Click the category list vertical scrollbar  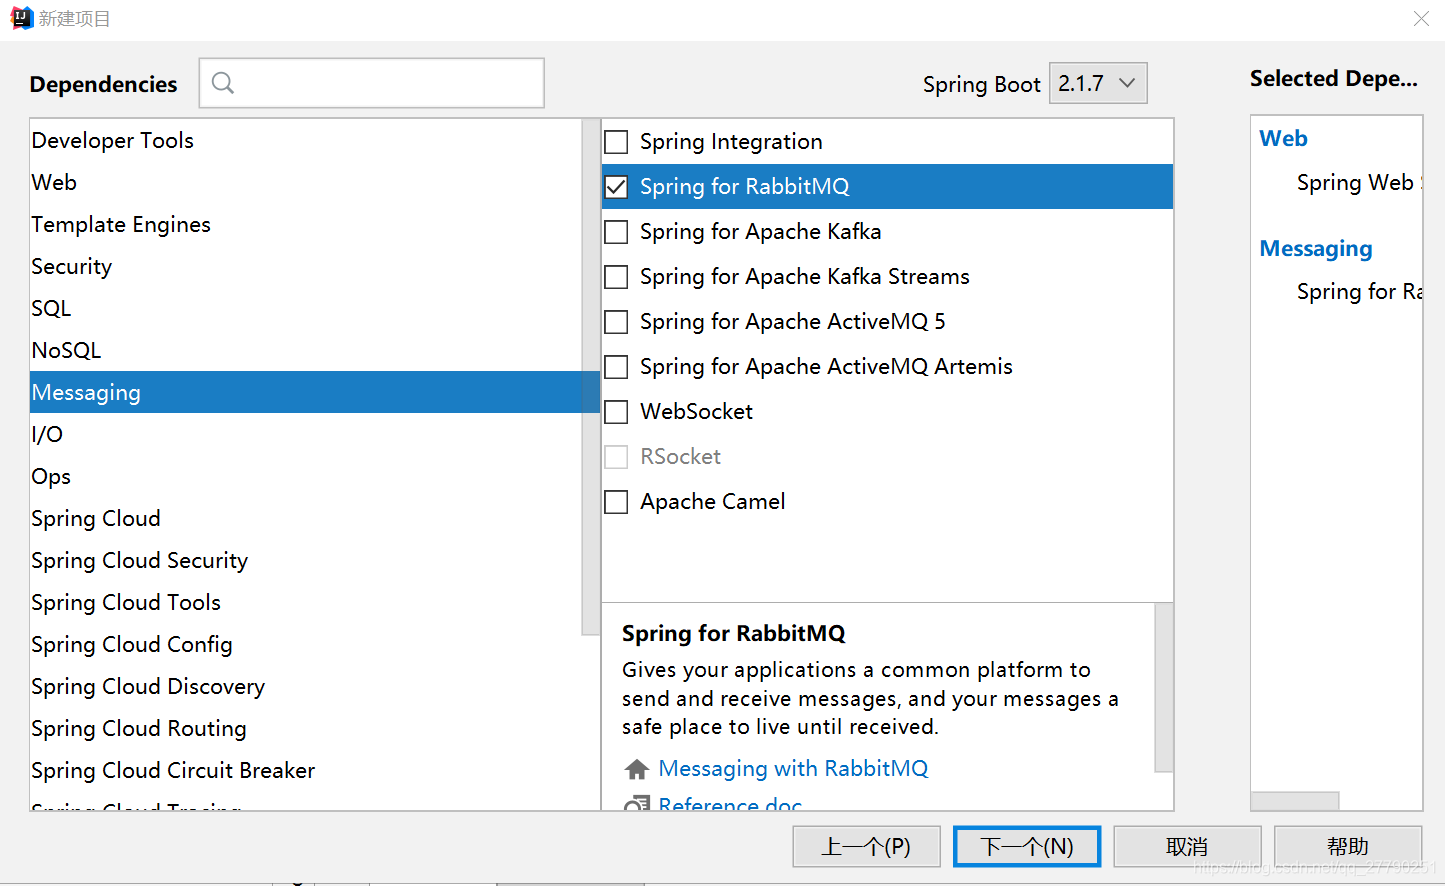(x=590, y=377)
